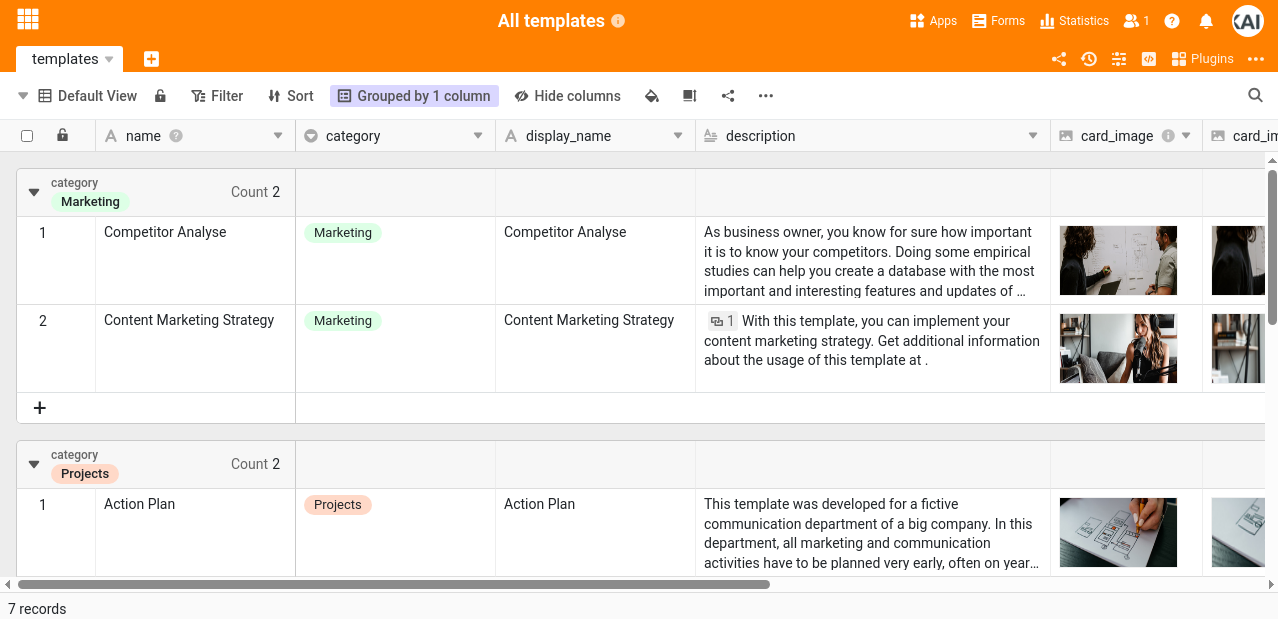Open Action Plan card_image thumbnail

pos(1118,532)
